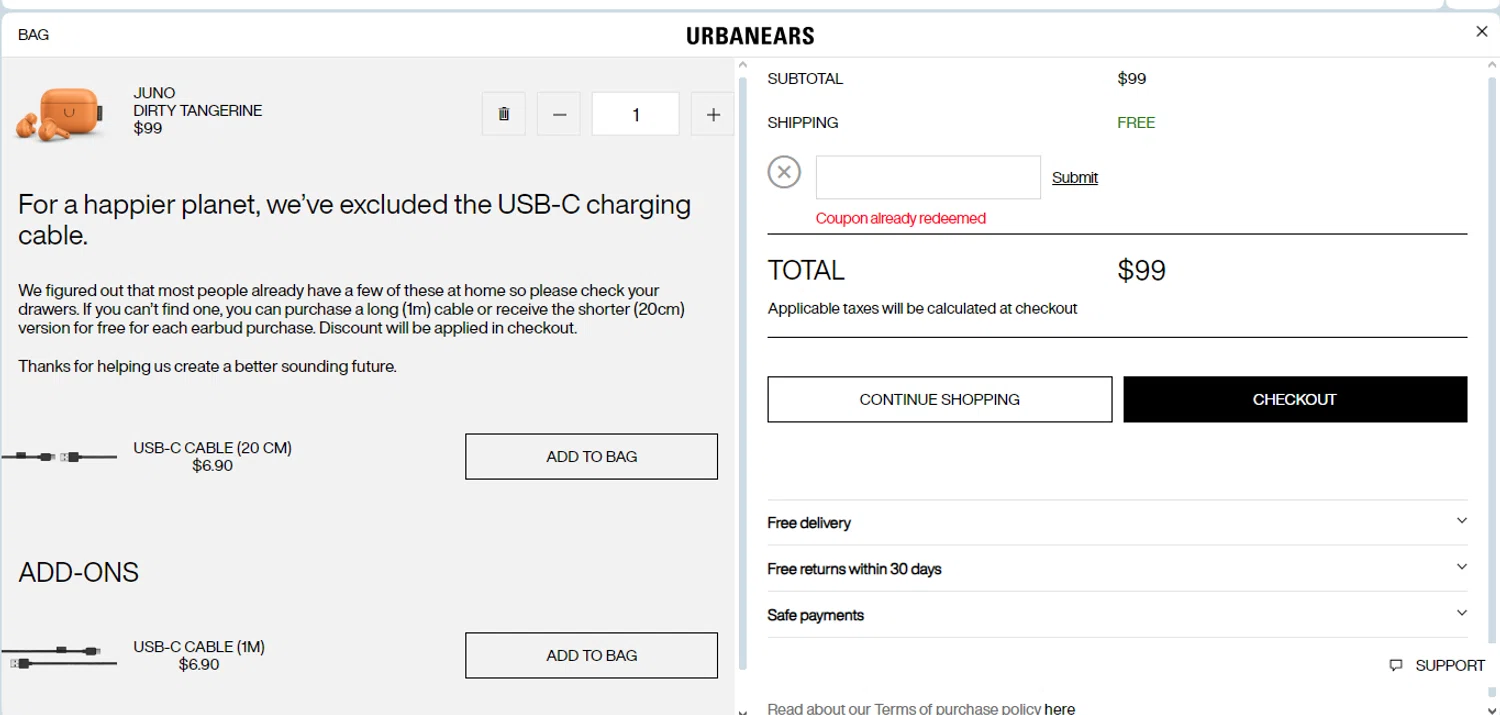Add USB-C Cable (1M) to bag
The width and height of the screenshot is (1500, 715).
point(592,655)
